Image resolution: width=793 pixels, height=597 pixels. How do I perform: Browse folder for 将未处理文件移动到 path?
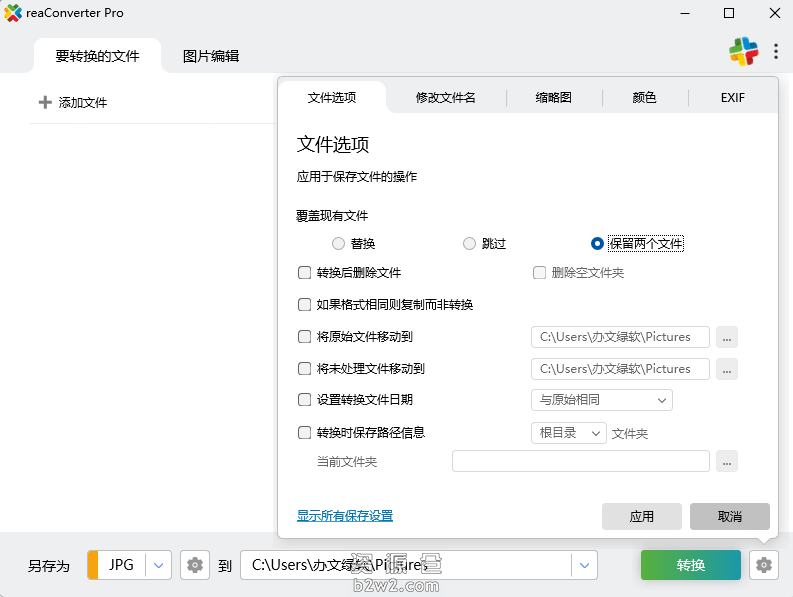tap(727, 369)
